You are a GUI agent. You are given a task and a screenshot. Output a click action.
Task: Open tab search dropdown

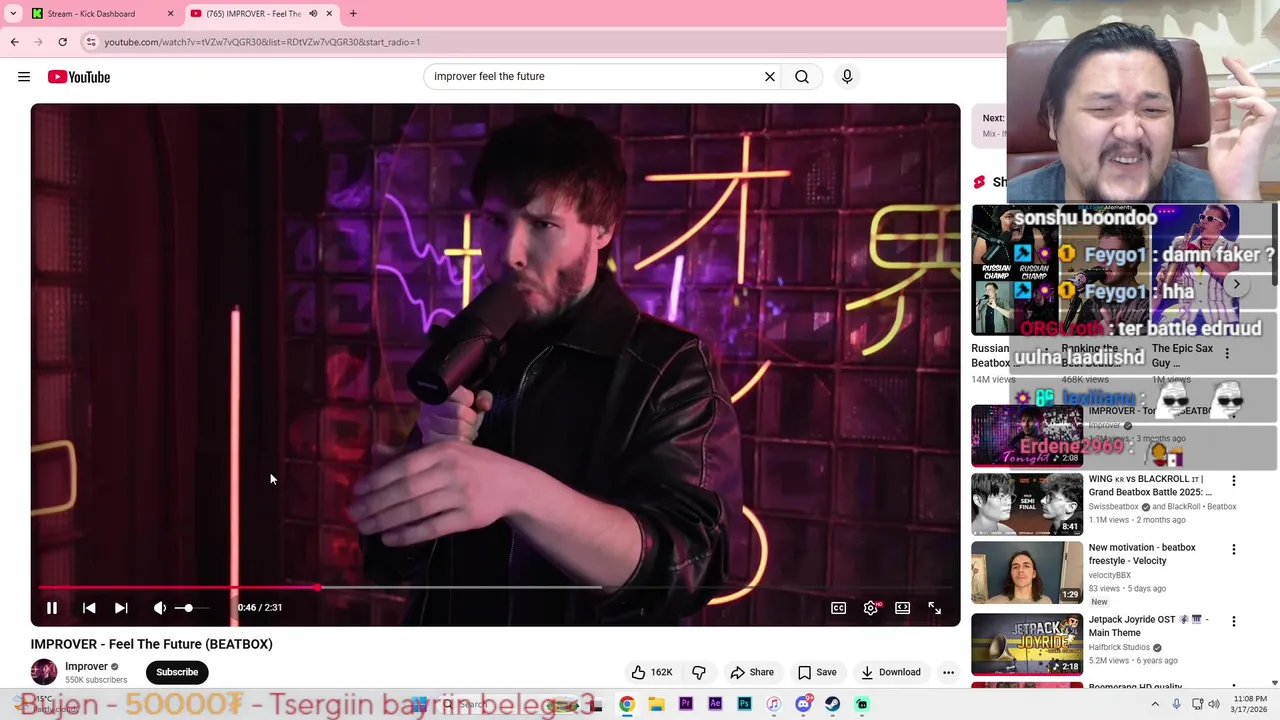click(x=13, y=14)
